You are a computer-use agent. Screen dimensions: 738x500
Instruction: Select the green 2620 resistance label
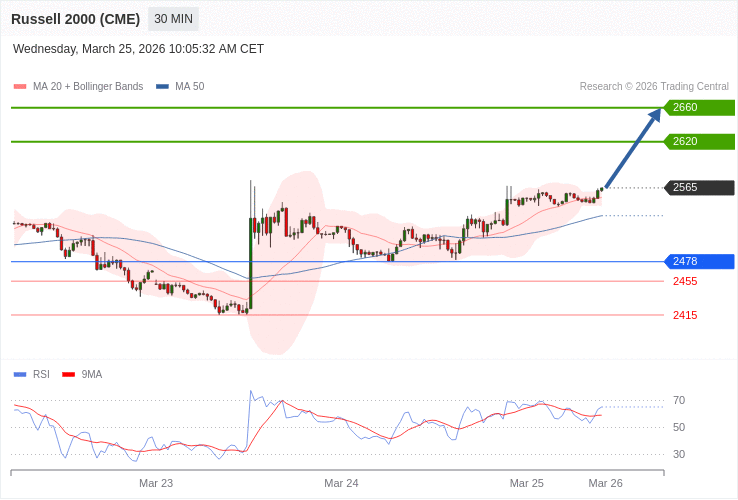(x=698, y=142)
